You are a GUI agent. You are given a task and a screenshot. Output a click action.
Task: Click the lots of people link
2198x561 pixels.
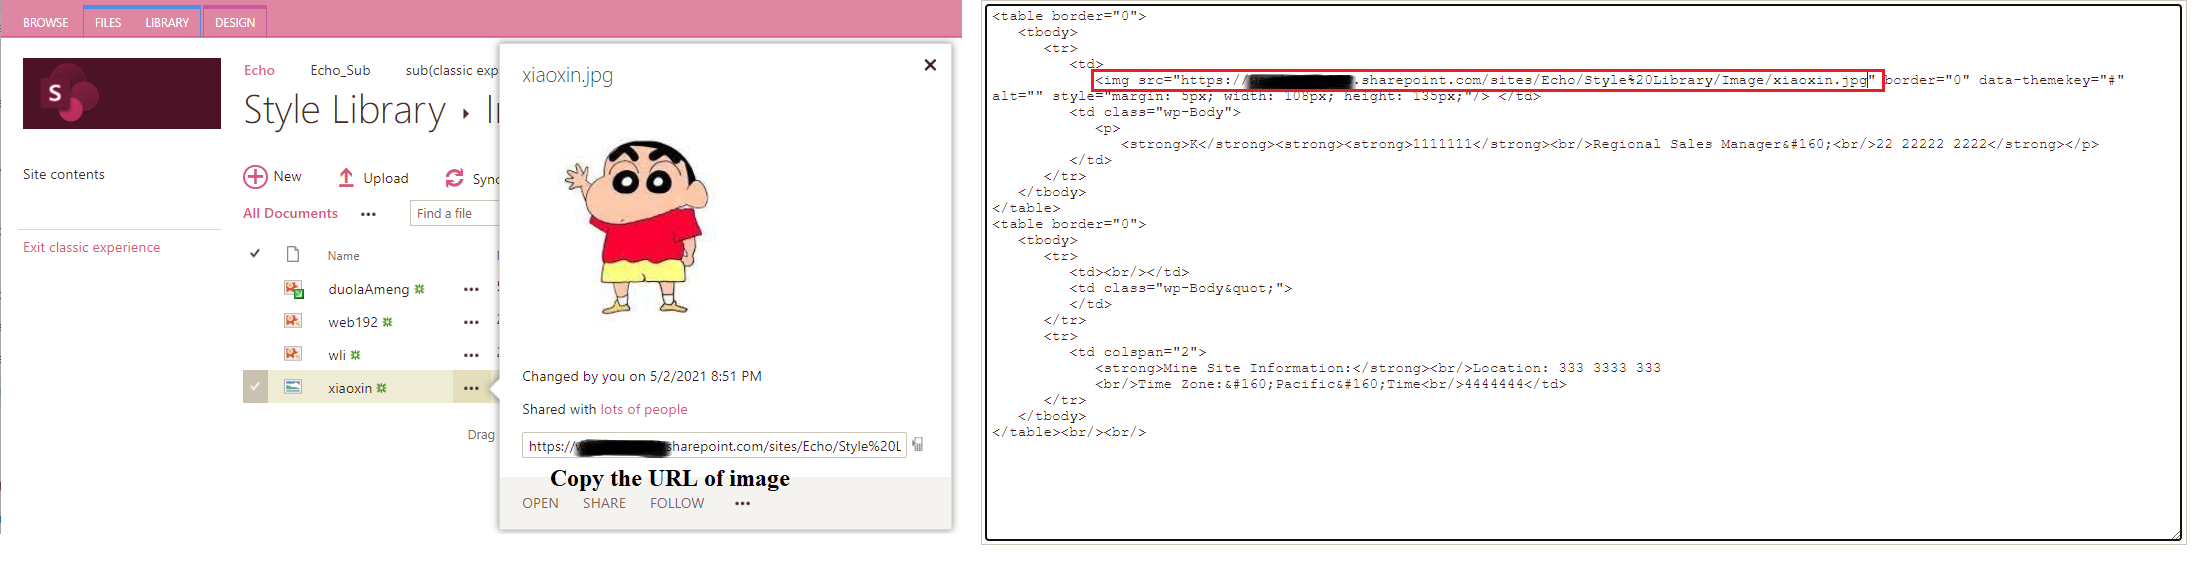pyautogui.click(x=644, y=409)
